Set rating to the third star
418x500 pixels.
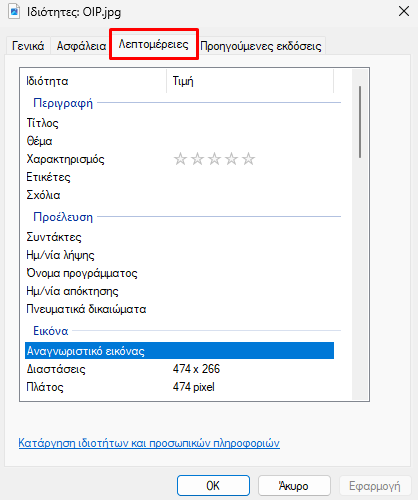point(214,159)
